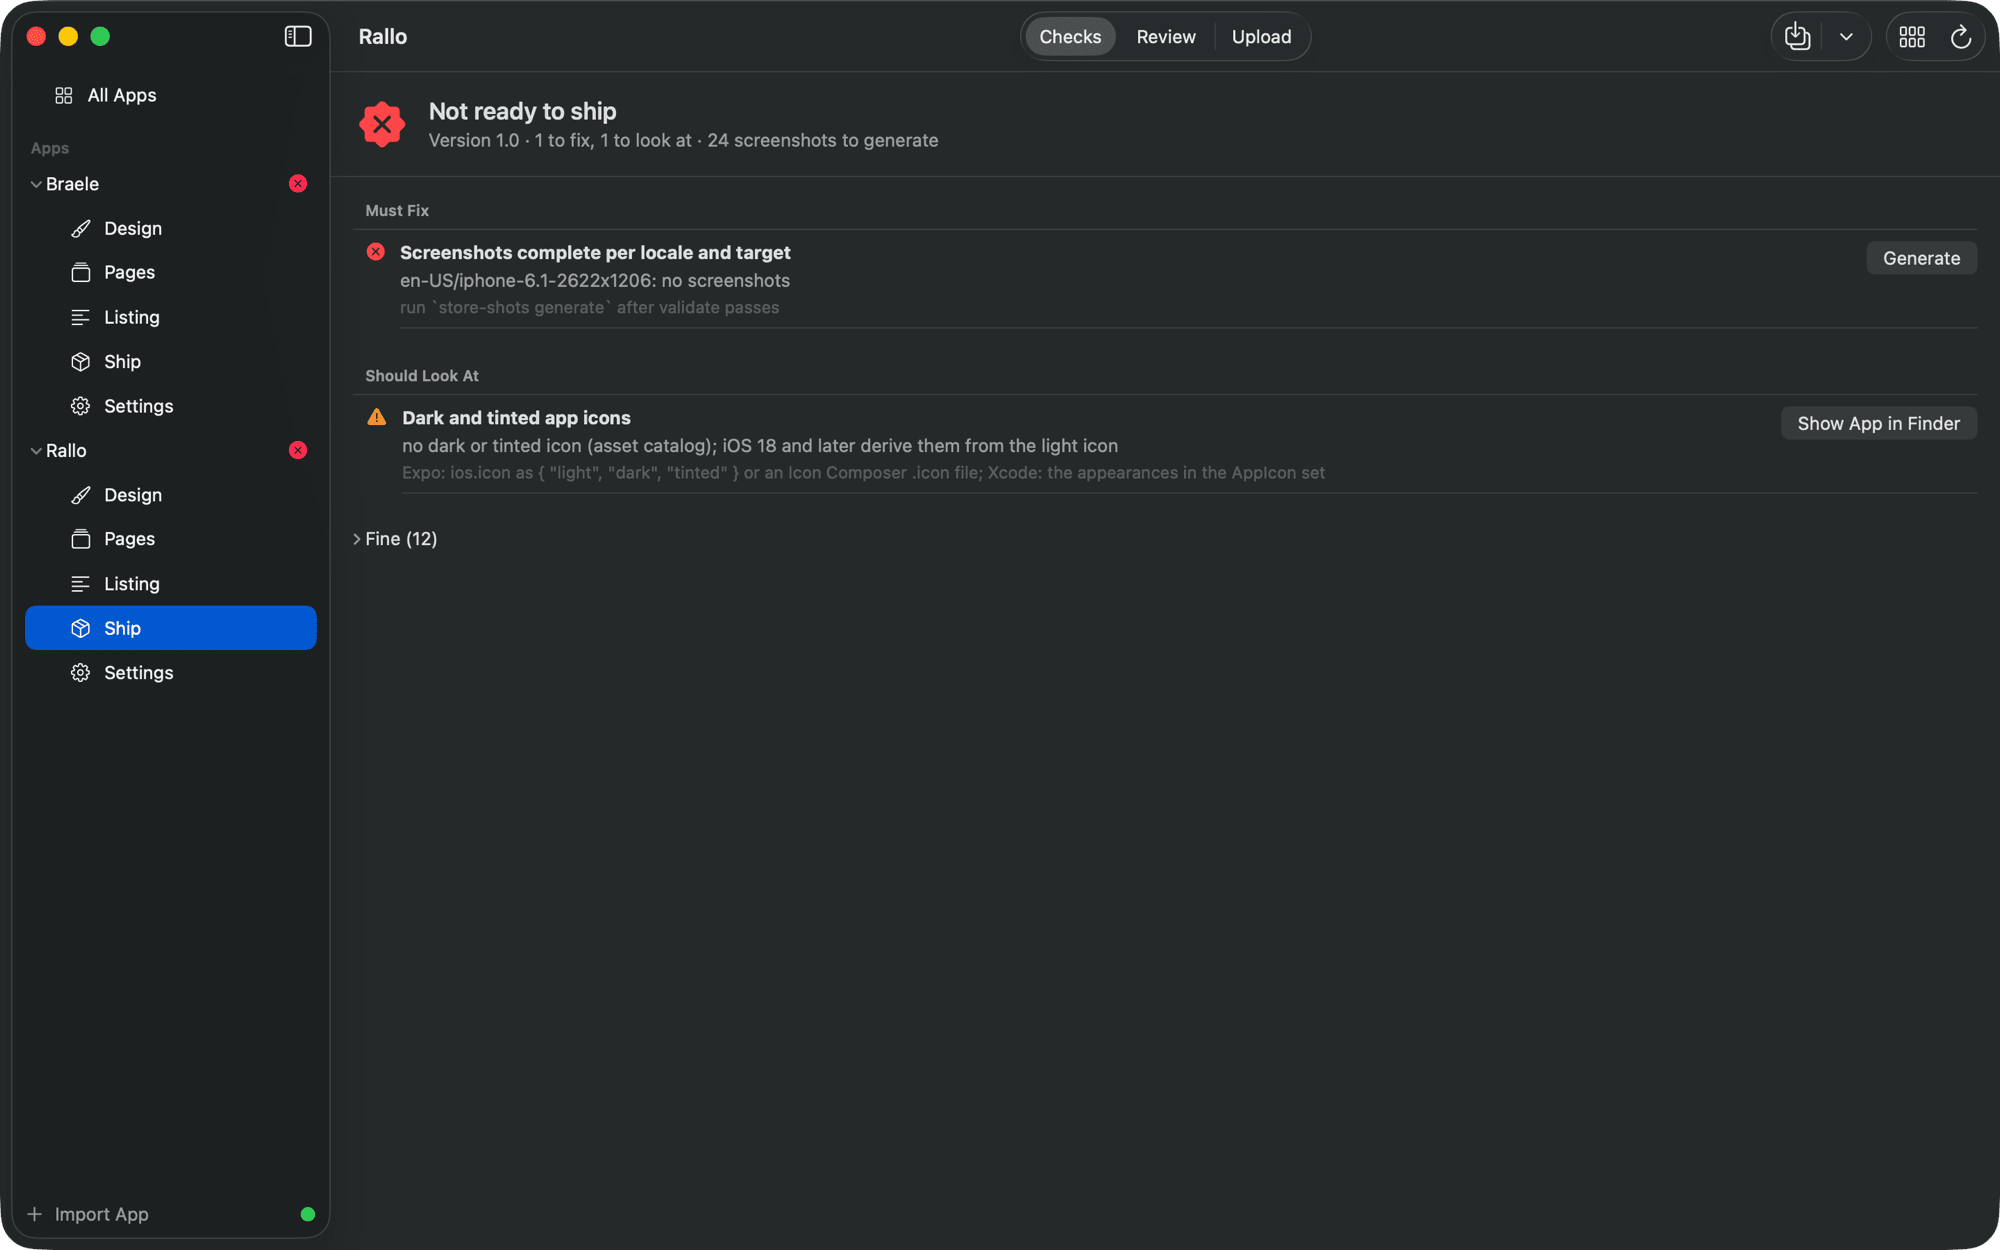Click Show App in Finder
This screenshot has width=2000, height=1250.
pos(1878,423)
